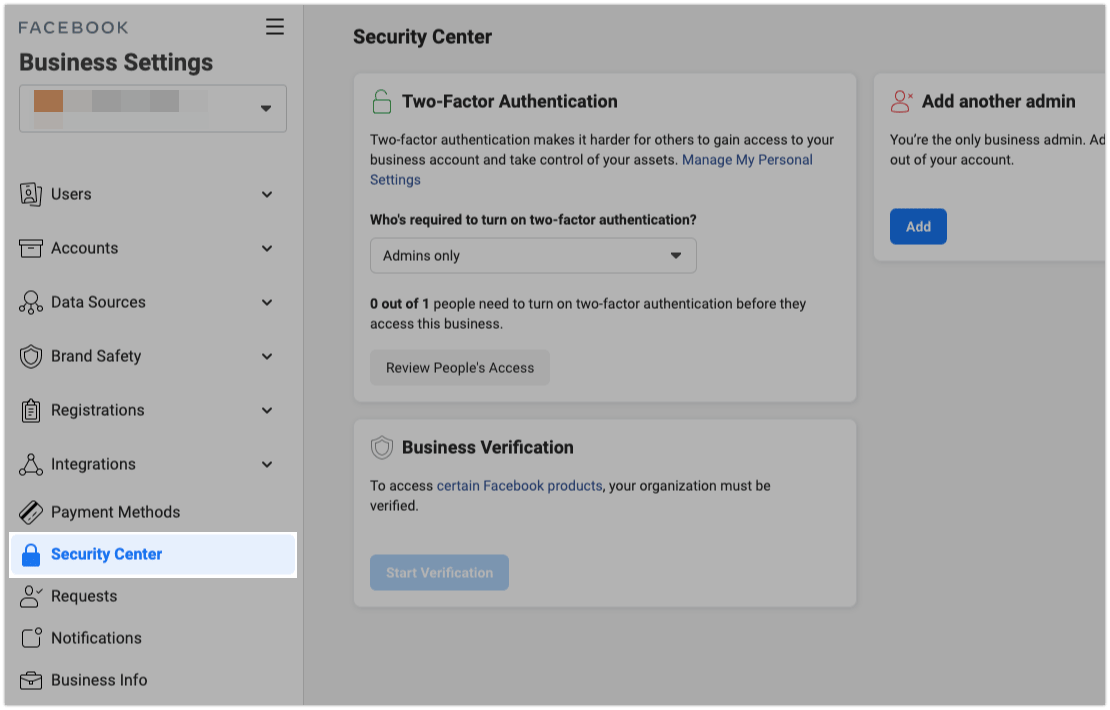Click the Business Info briefcase icon
The width and height of the screenshot is (1110, 710).
point(30,680)
